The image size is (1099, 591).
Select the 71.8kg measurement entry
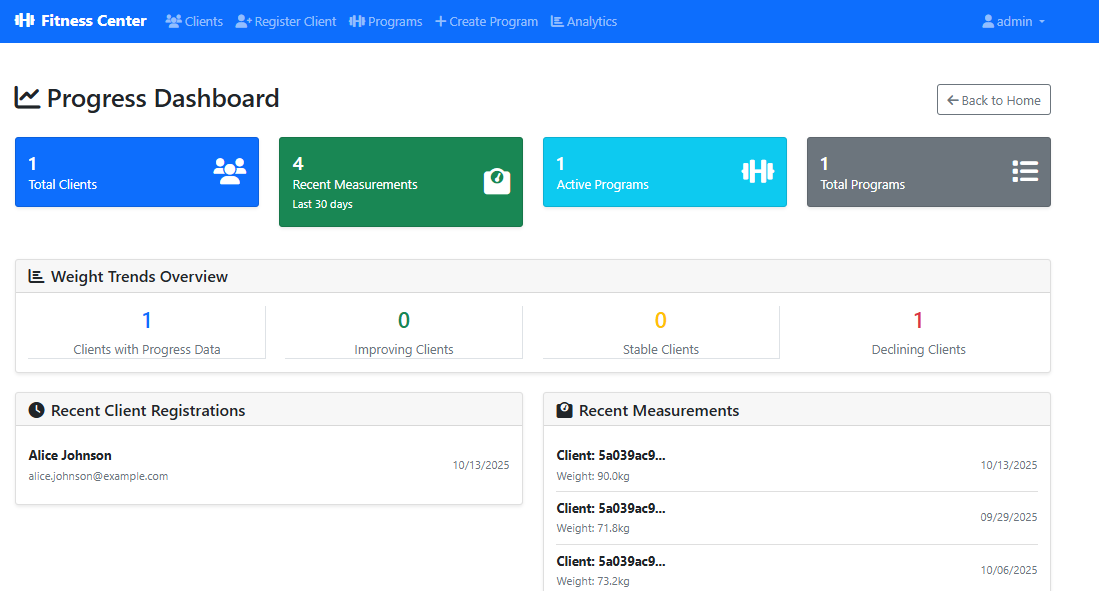(796, 518)
